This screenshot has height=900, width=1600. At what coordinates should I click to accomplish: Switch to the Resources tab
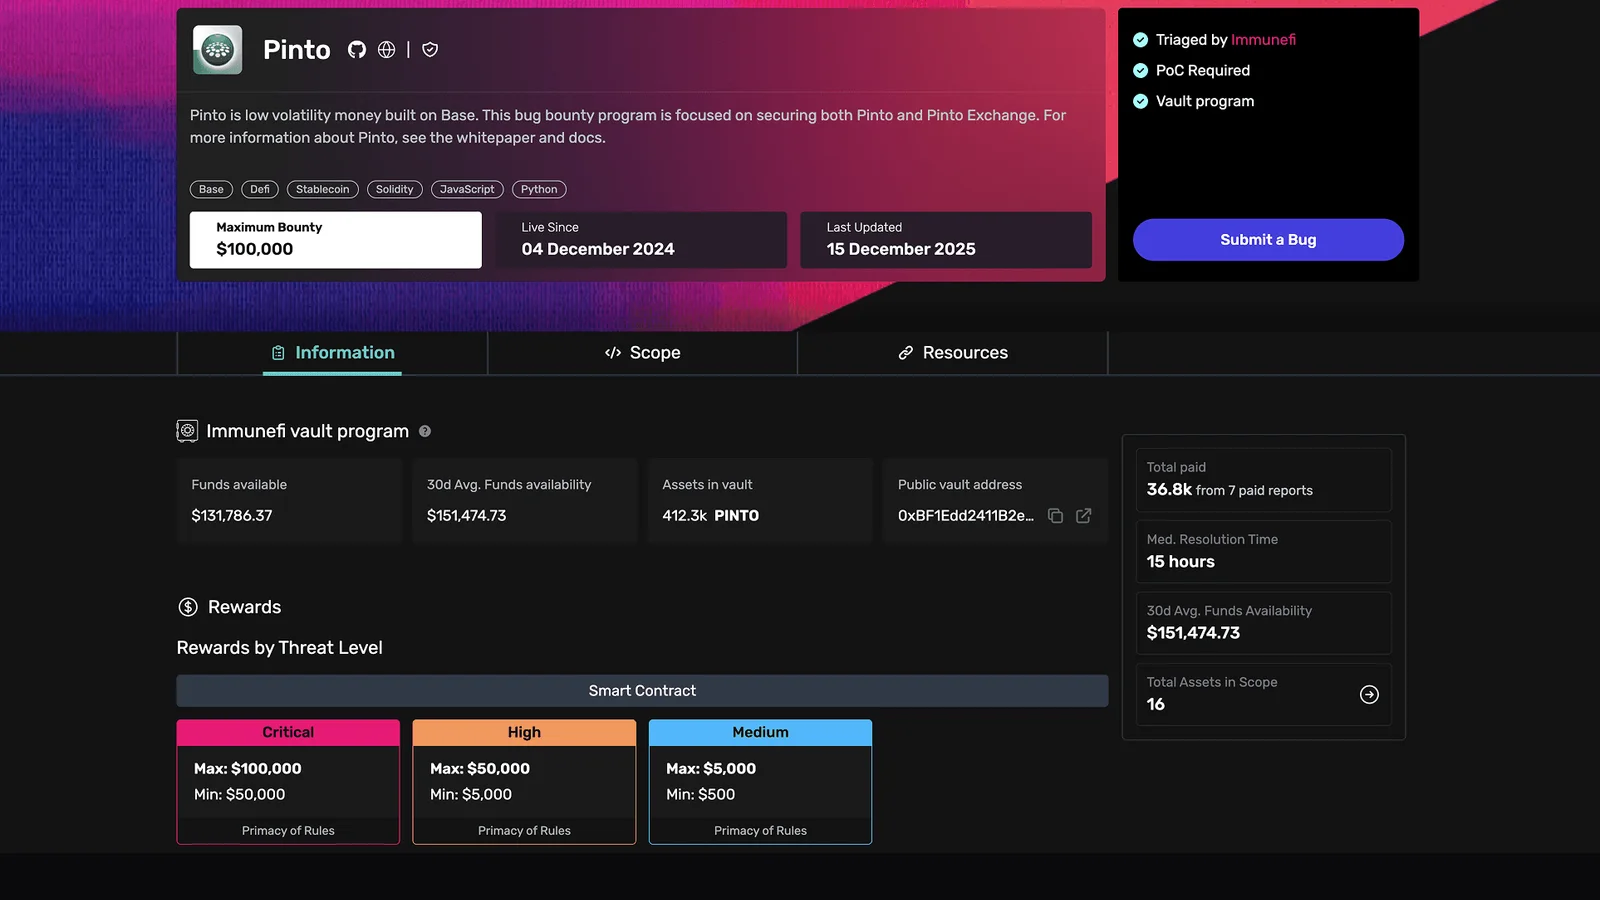point(953,353)
